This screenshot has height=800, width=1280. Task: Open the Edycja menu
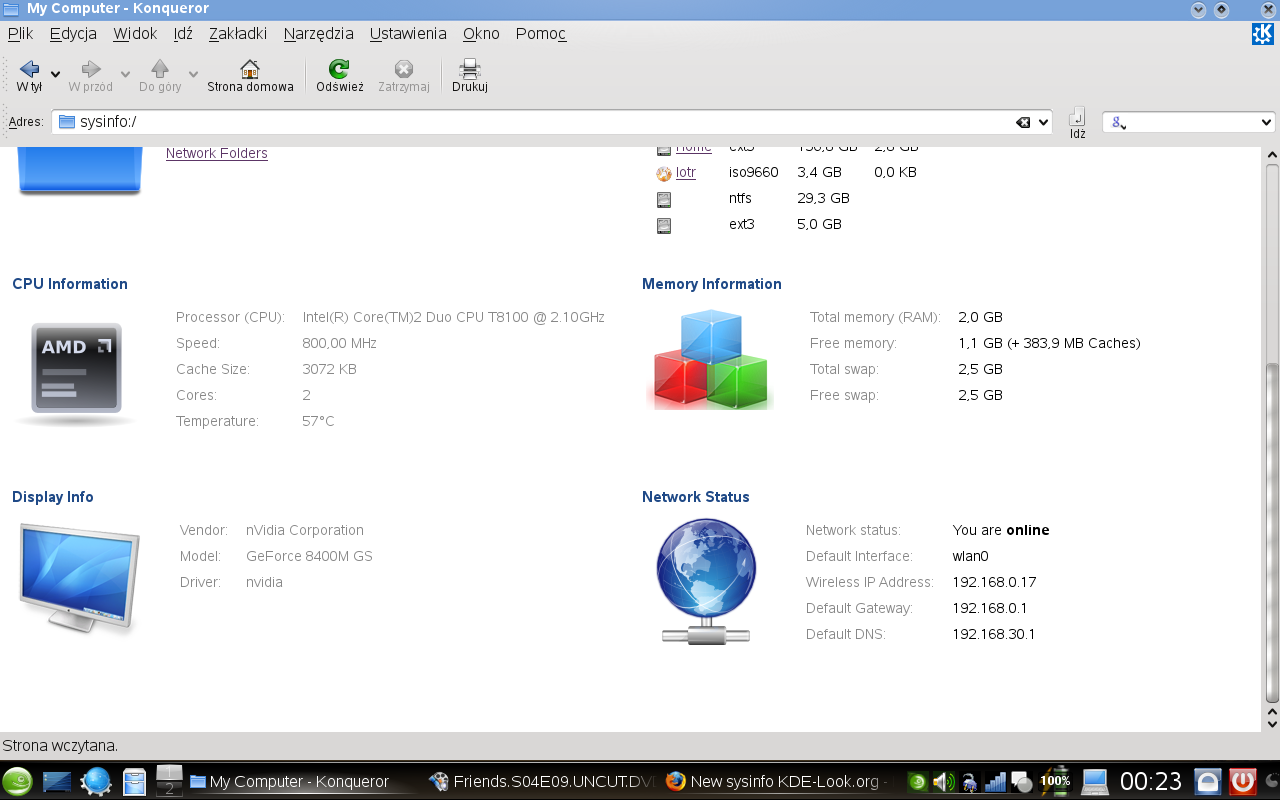pos(73,33)
